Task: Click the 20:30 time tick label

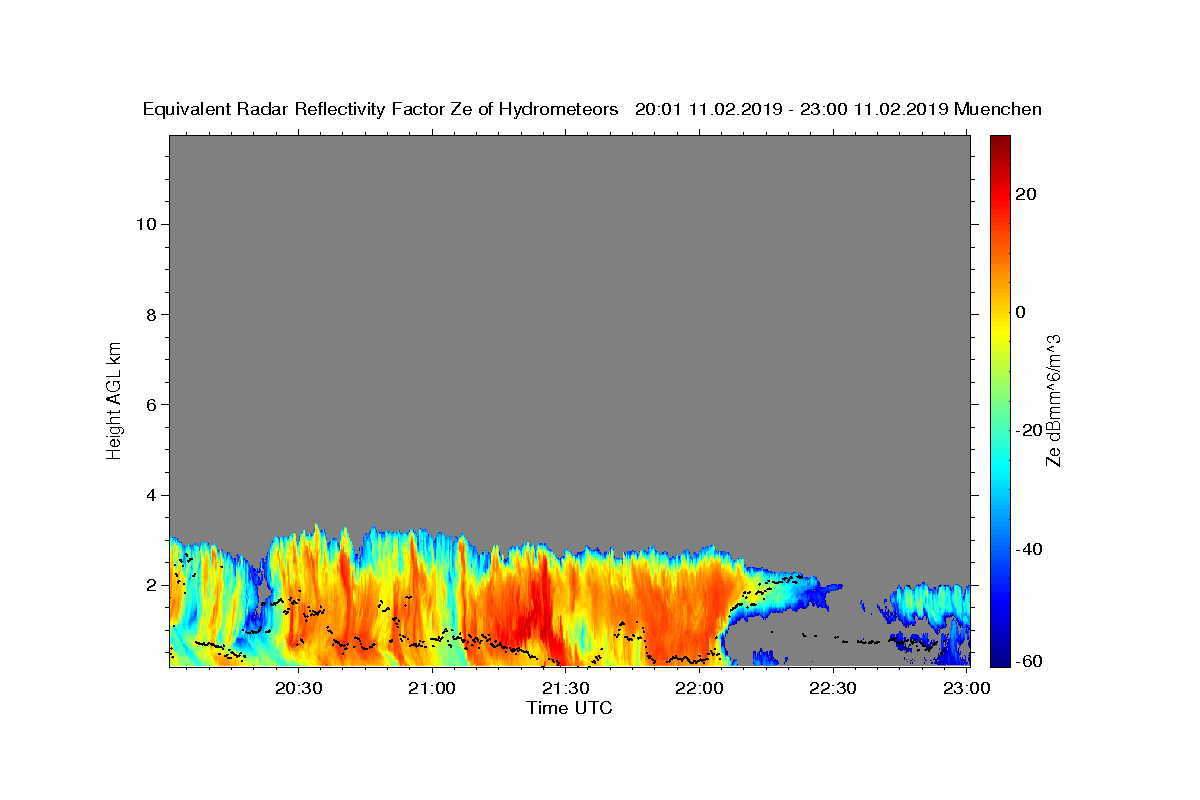Action: tap(298, 688)
